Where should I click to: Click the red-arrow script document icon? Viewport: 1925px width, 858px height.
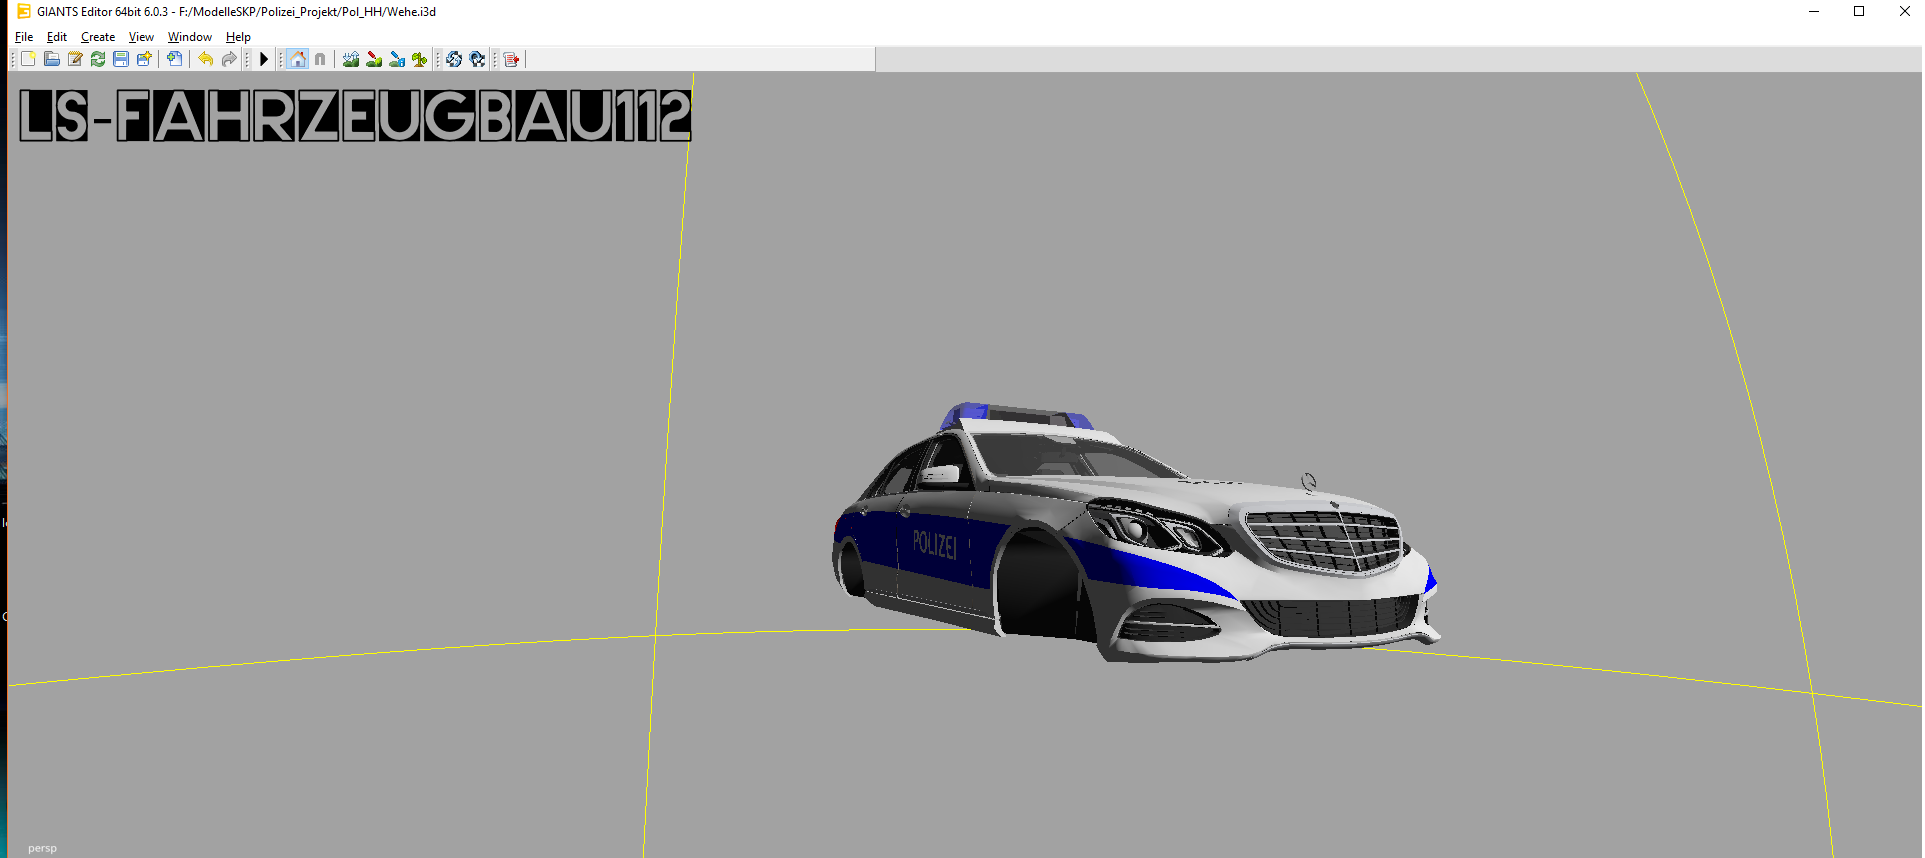click(512, 59)
